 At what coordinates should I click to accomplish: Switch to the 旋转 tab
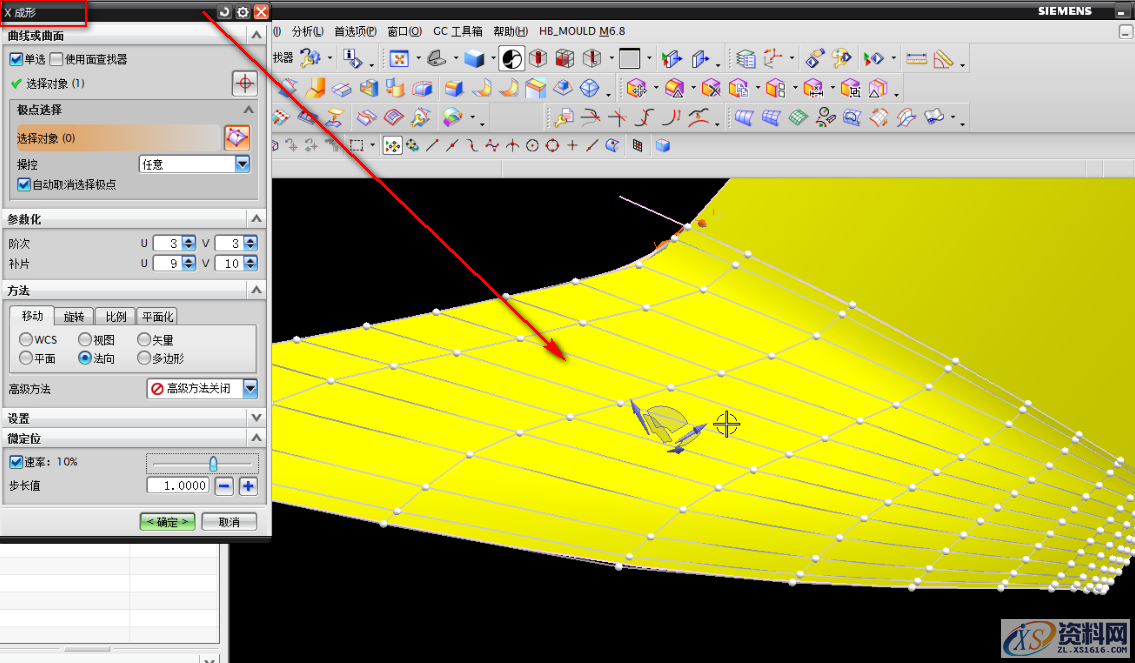[74, 317]
